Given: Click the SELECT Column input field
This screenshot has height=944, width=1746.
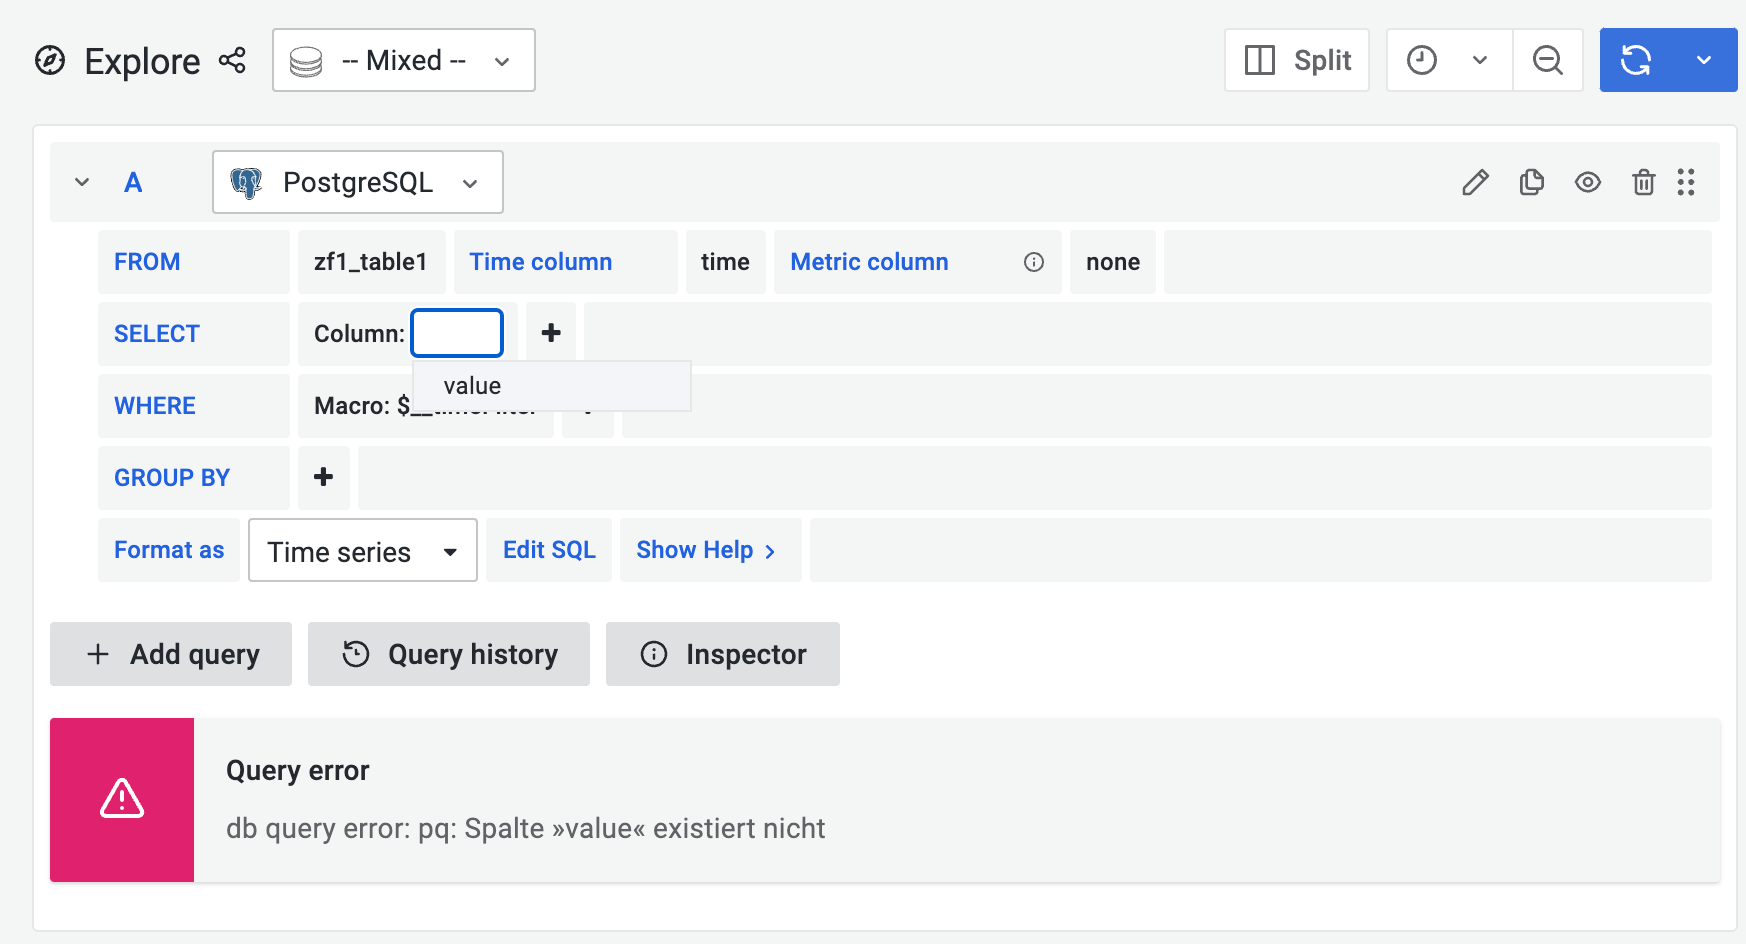Looking at the screenshot, I should click(x=457, y=332).
